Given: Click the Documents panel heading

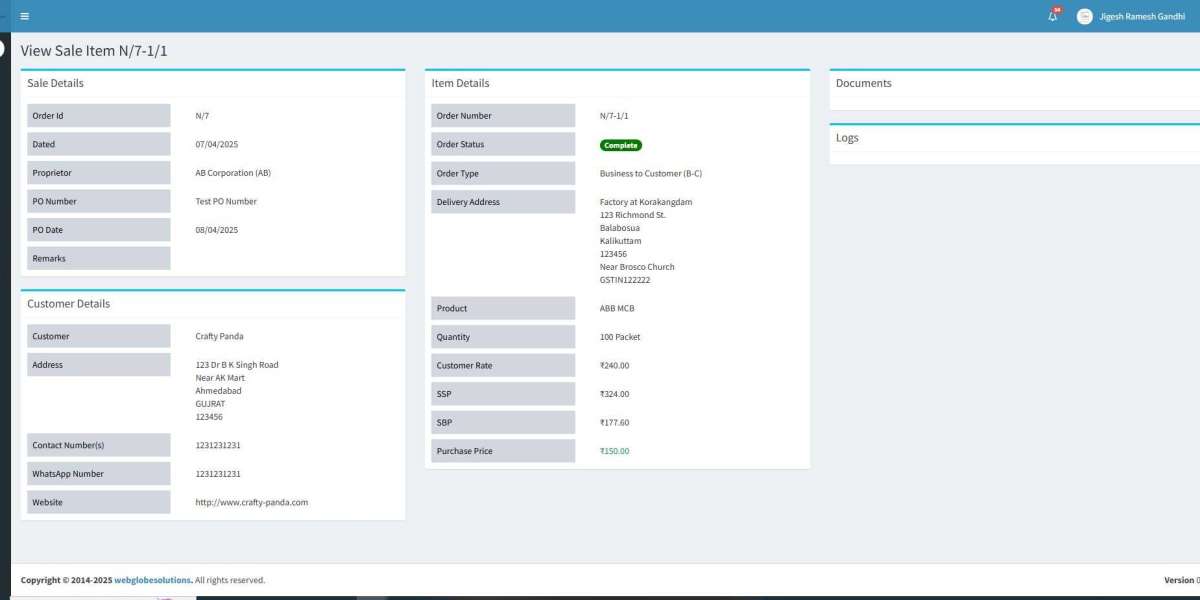Looking at the screenshot, I should point(863,83).
